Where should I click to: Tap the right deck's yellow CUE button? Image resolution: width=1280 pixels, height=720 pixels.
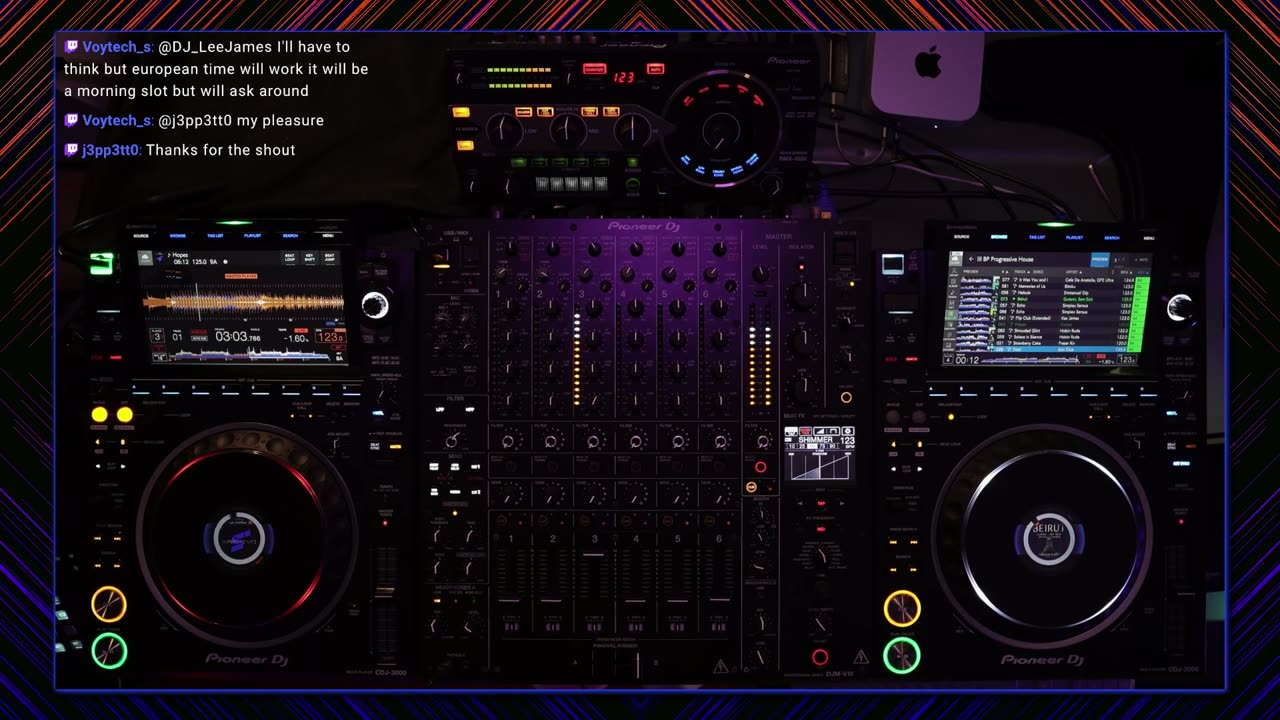(x=901, y=608)
